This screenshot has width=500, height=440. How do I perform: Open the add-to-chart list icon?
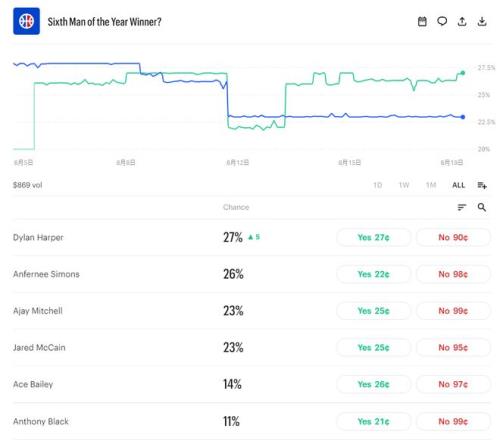coord(482,185)
